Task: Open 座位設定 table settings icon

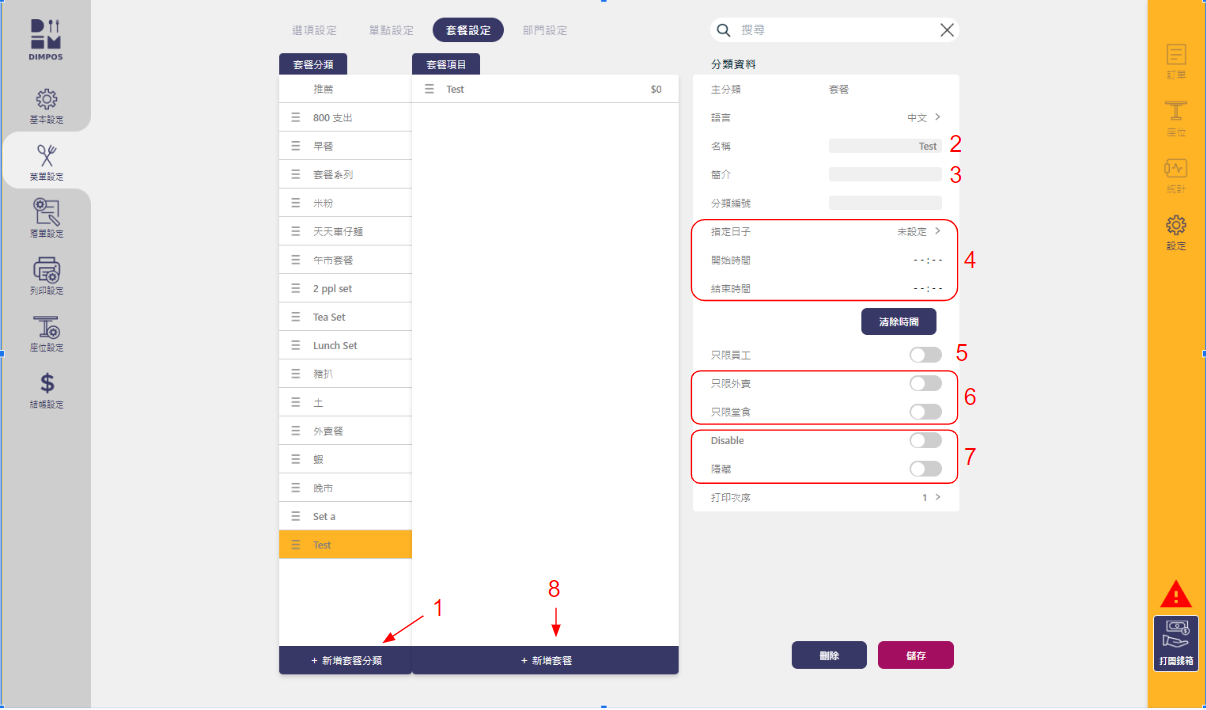Action: (x=46, y=333)
